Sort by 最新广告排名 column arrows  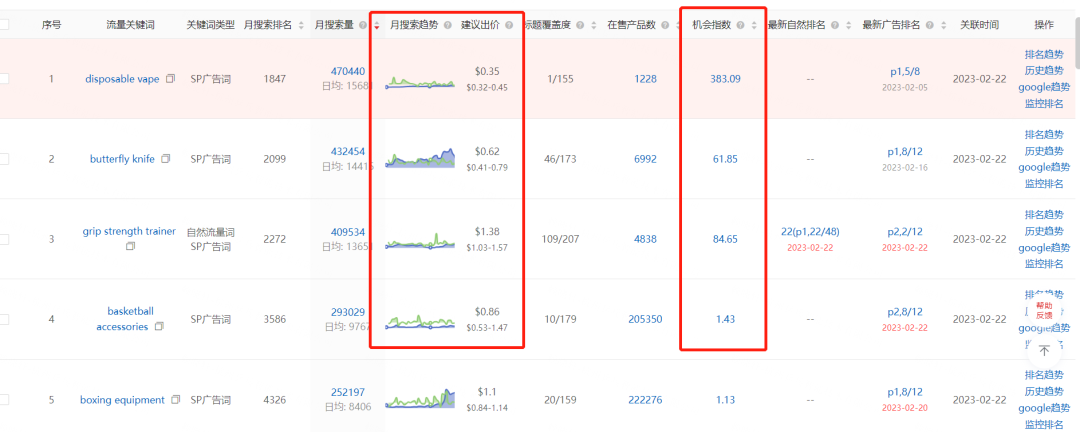pos(942,25)
